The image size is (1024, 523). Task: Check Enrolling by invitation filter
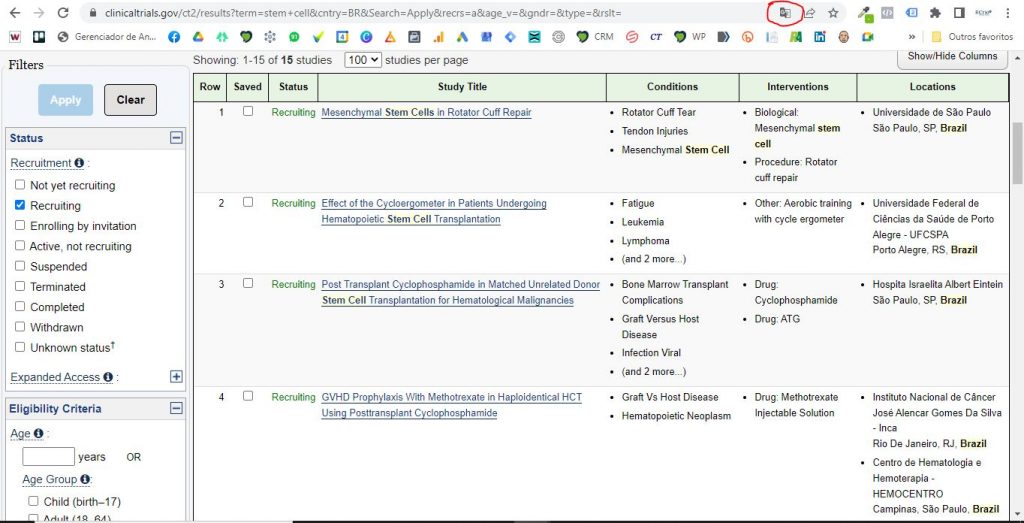point(20,225)
